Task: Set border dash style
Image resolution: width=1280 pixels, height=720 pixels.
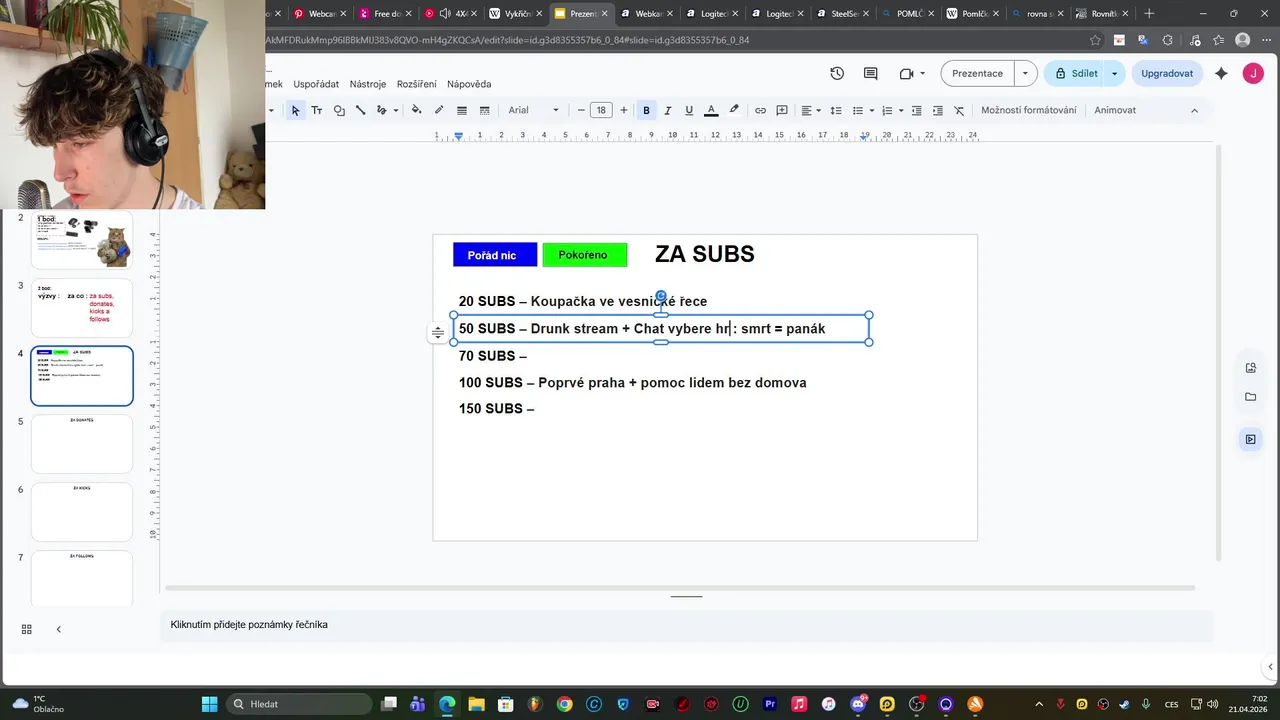Action: (485, 110)
